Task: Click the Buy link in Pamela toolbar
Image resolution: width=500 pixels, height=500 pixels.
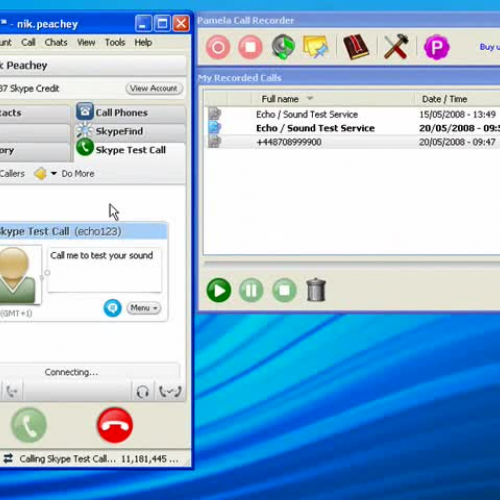Action: [x=489, y=47]
